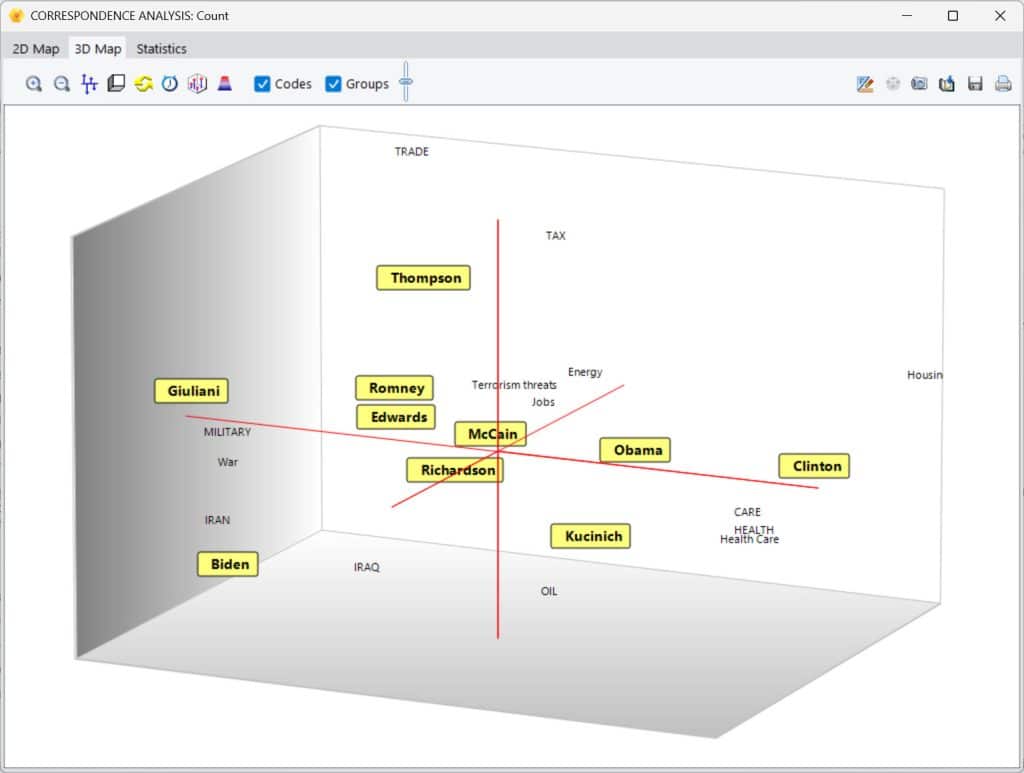Toggle the red axis lines icon
The image size is (1024, 773).
89,84
